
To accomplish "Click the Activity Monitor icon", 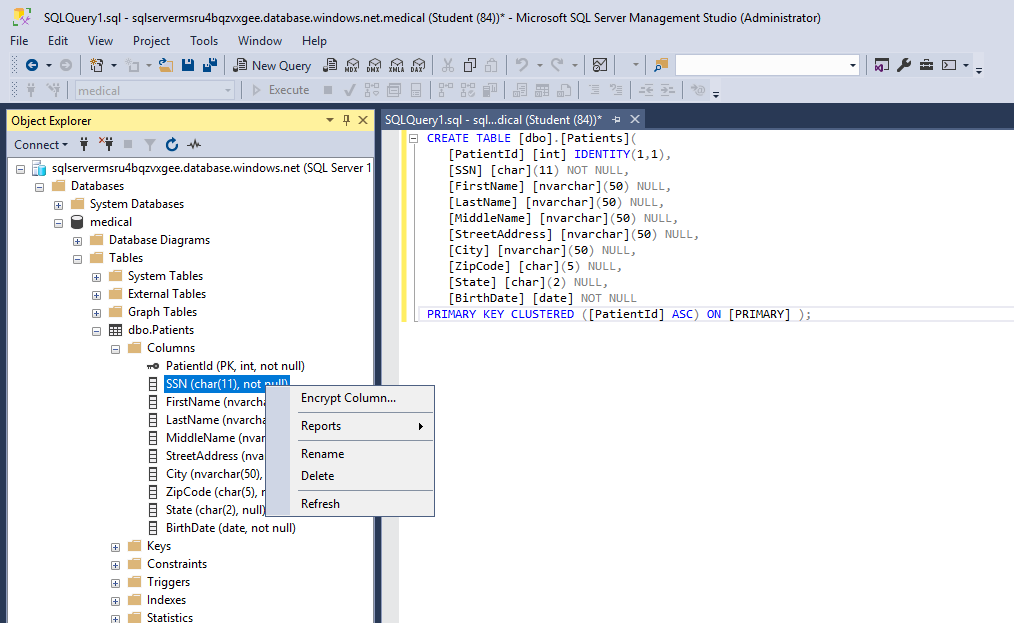I will 600,65.
